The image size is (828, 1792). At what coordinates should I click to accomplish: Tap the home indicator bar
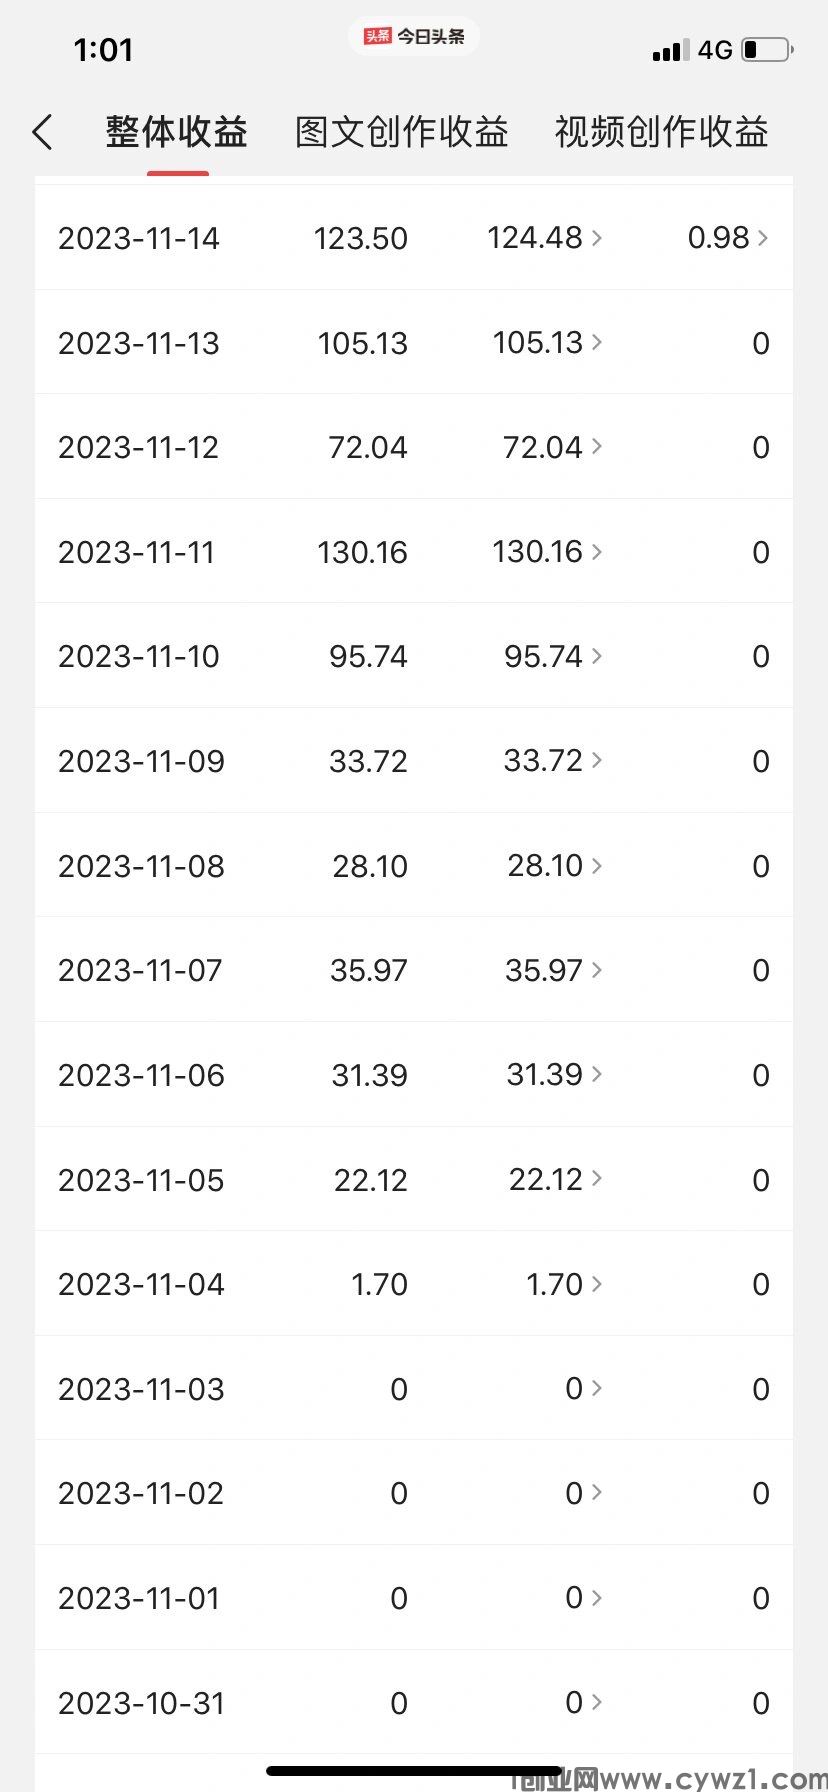414,1770
